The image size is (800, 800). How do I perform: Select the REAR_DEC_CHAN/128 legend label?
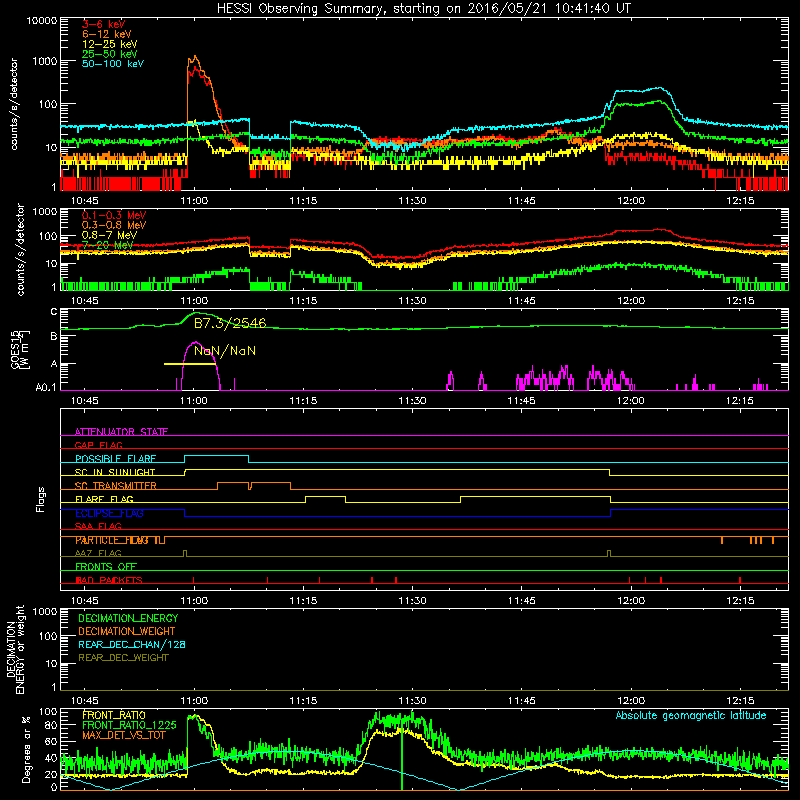click(x=132, y=645)
